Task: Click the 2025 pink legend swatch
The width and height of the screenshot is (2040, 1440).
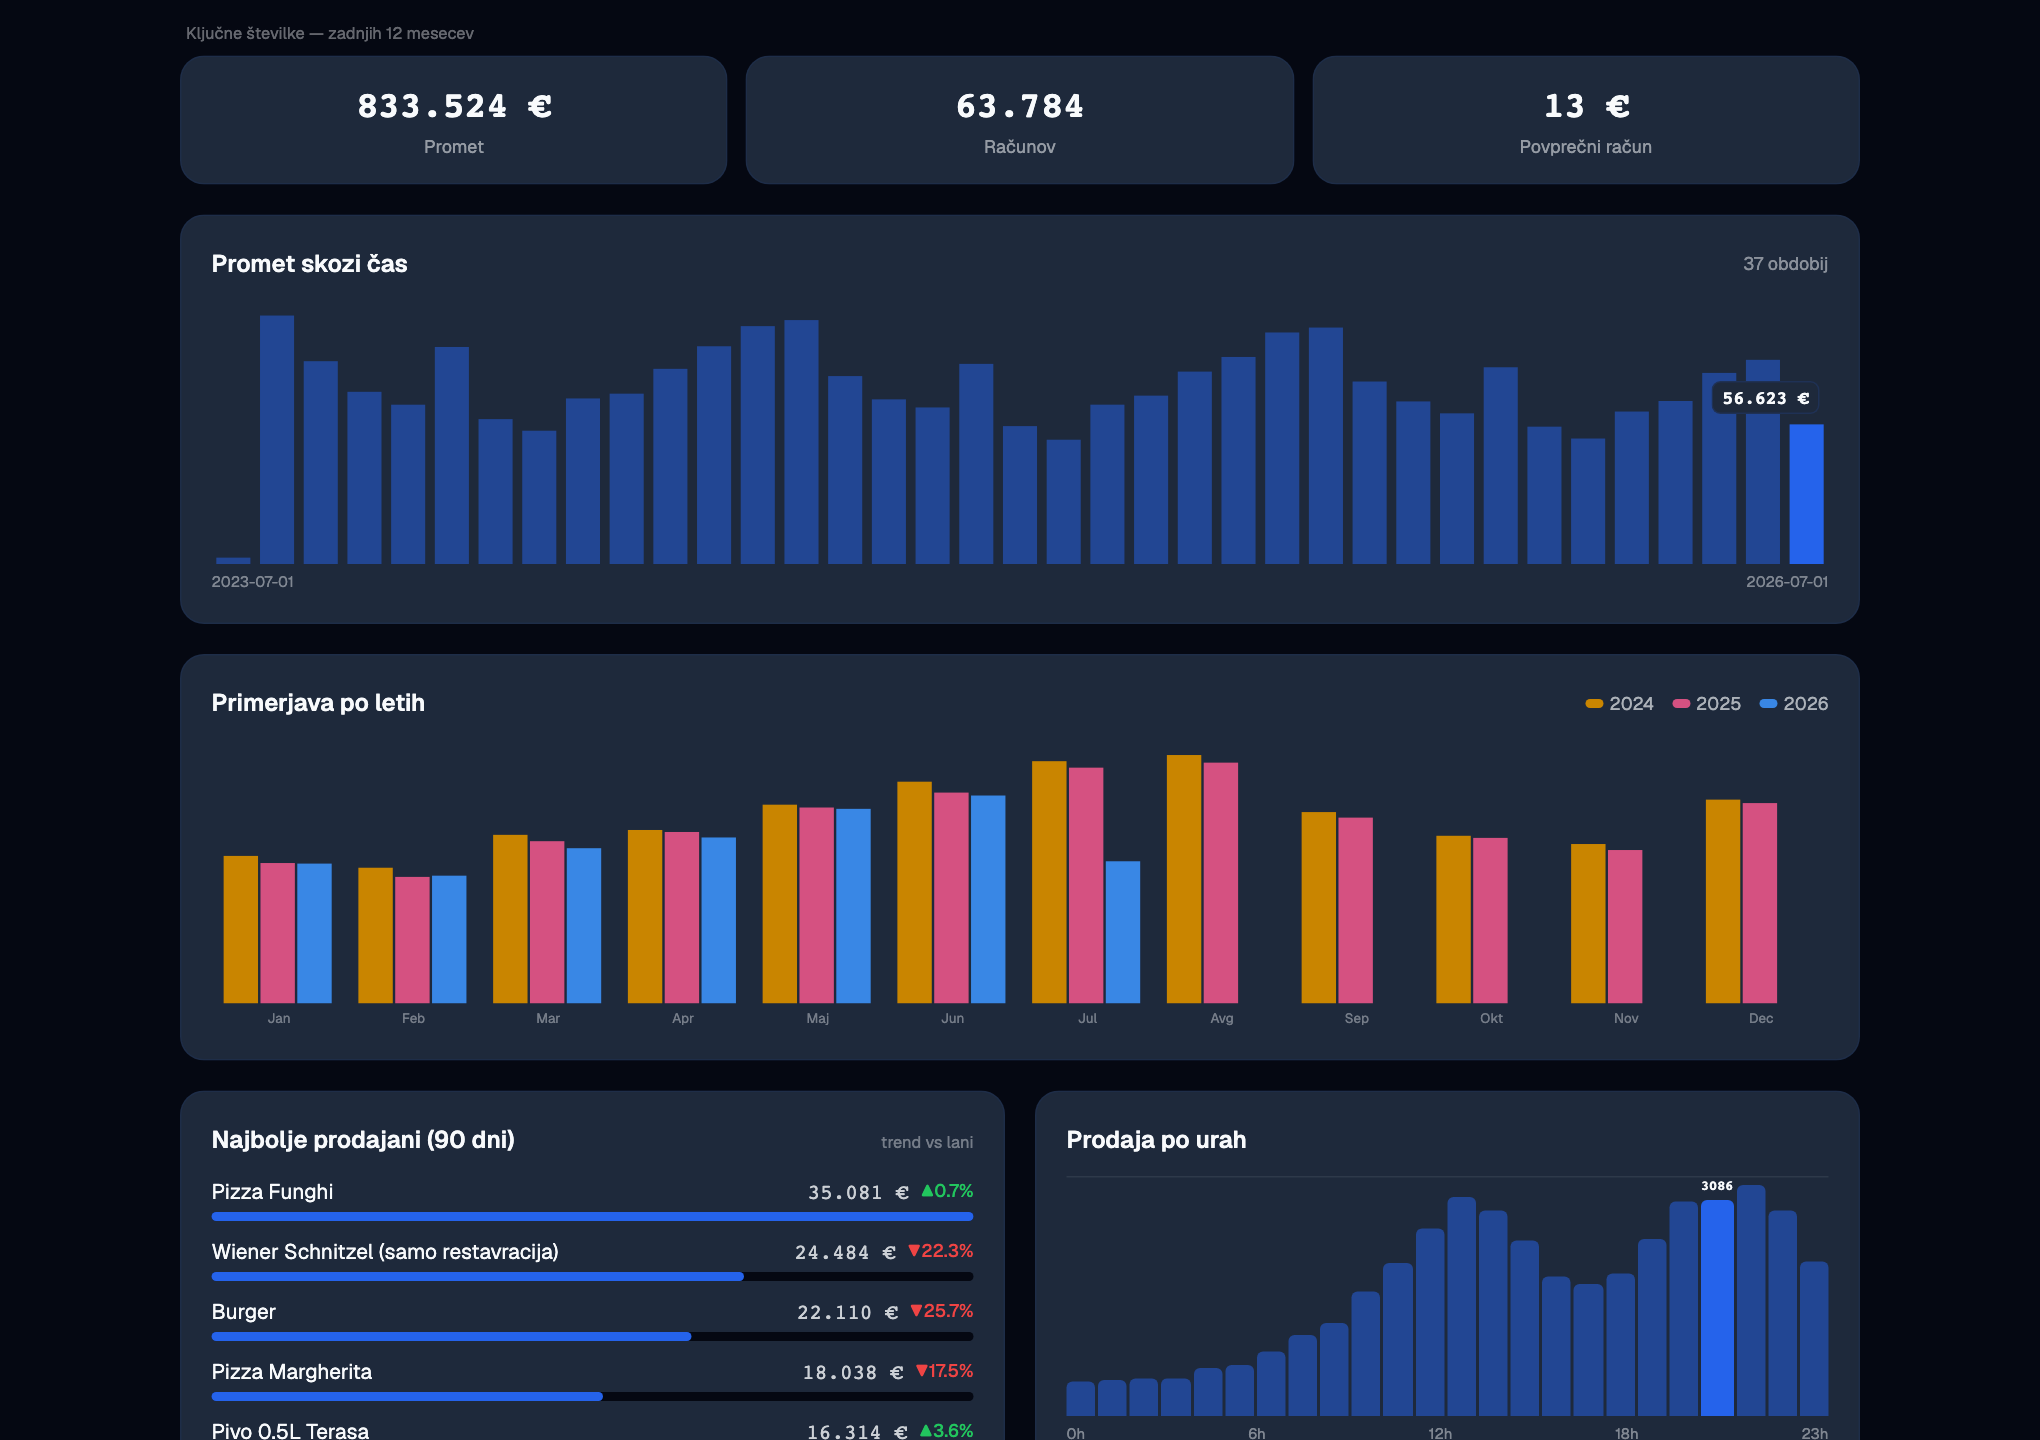Action: (x=1681, y=704)
